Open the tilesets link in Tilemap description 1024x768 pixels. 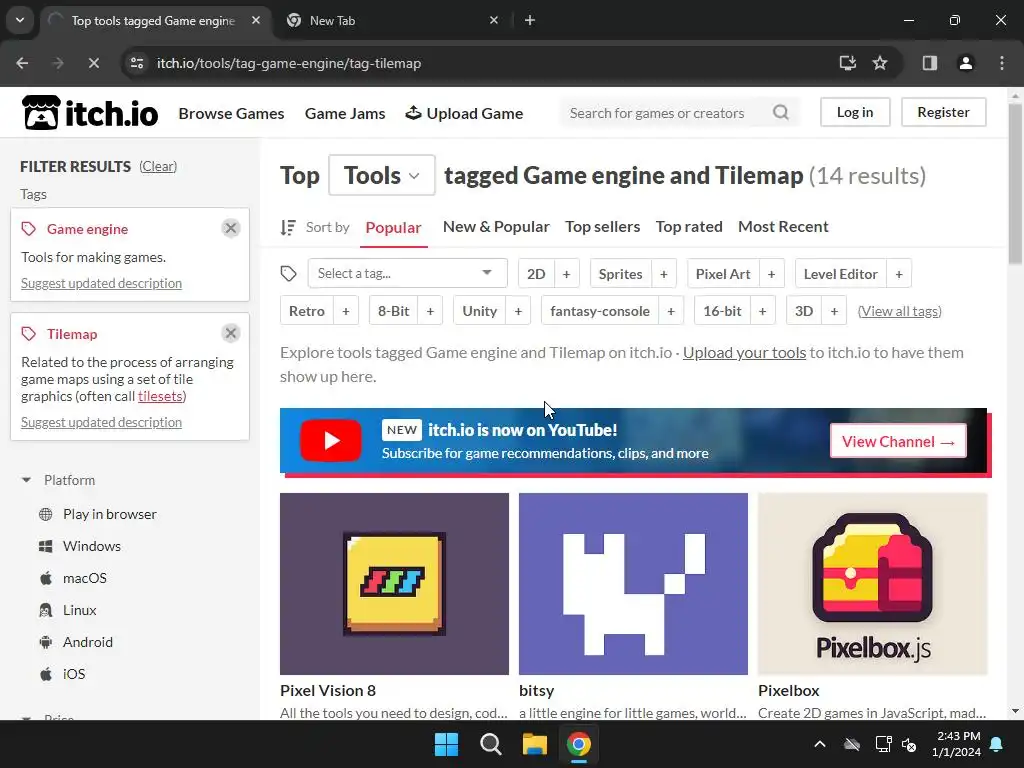(160, 396)
